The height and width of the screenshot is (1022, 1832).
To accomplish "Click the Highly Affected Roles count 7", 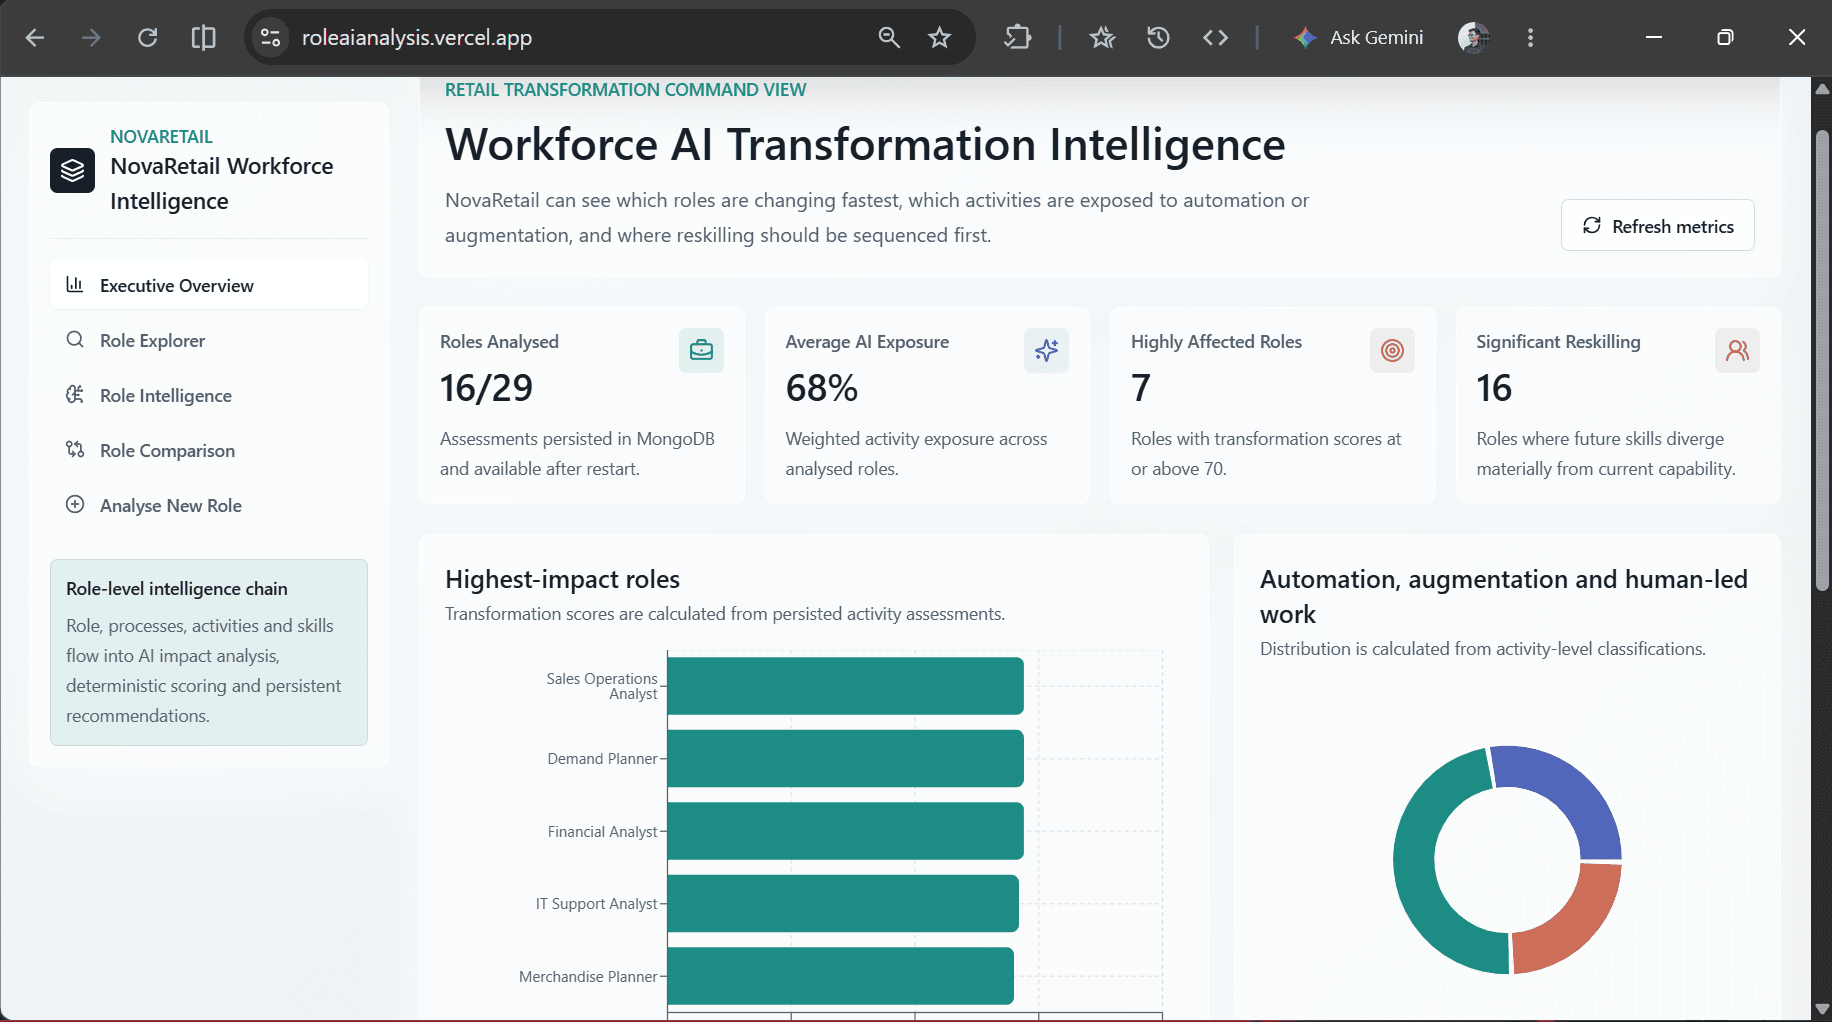I will (x=1141, y=388).
